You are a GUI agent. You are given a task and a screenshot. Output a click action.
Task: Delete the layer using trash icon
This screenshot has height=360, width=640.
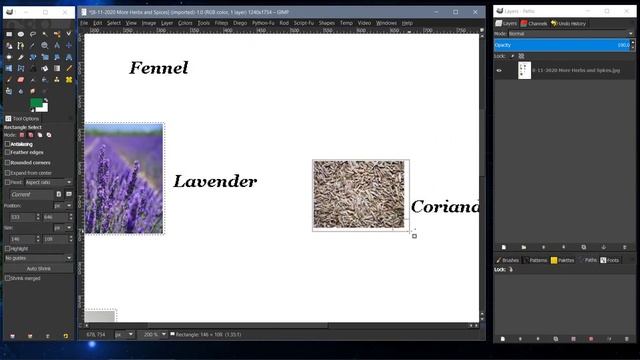tap(624, 247)
